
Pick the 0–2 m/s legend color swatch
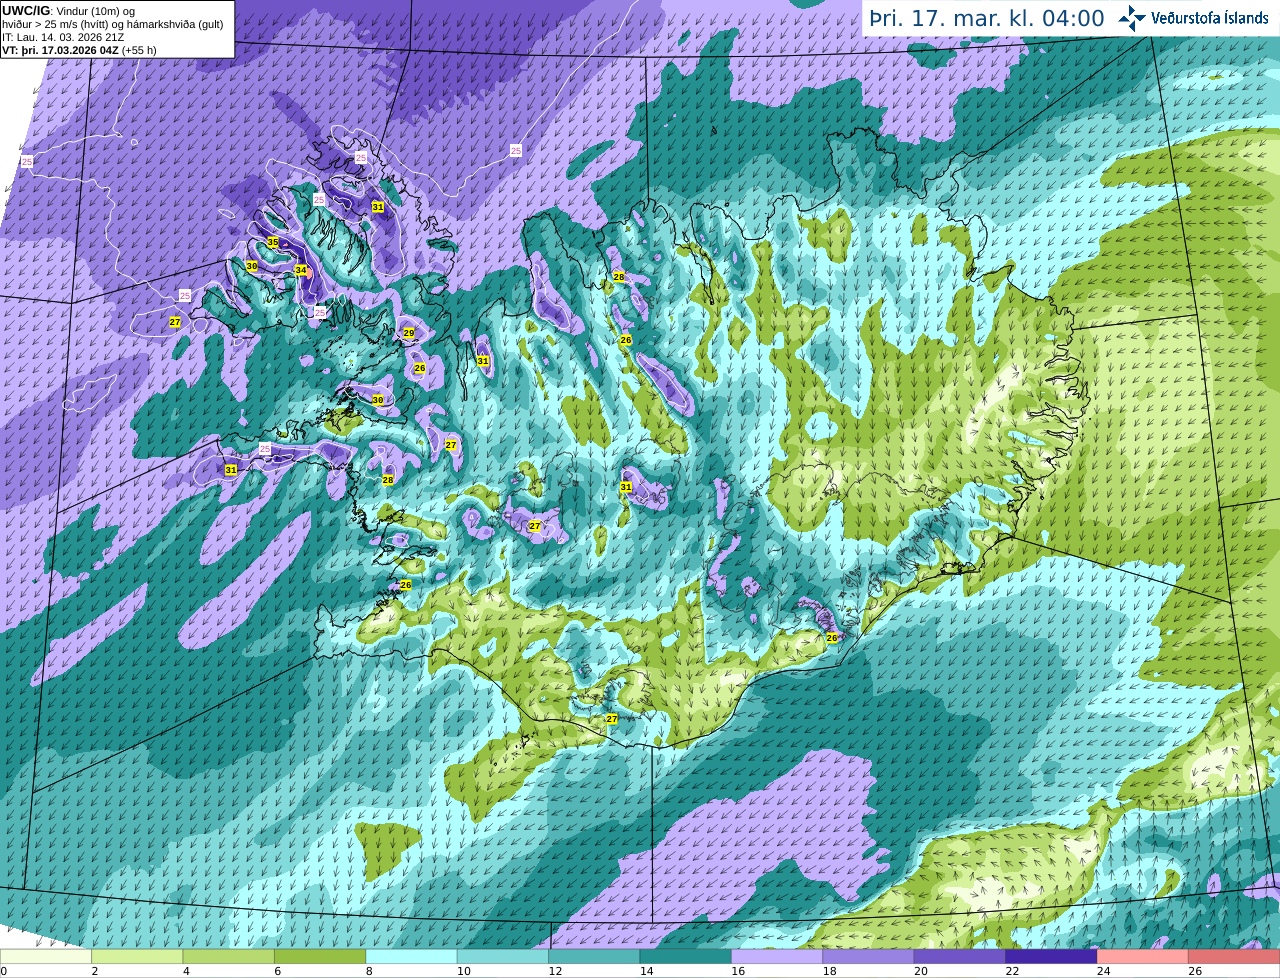(46, 957)
